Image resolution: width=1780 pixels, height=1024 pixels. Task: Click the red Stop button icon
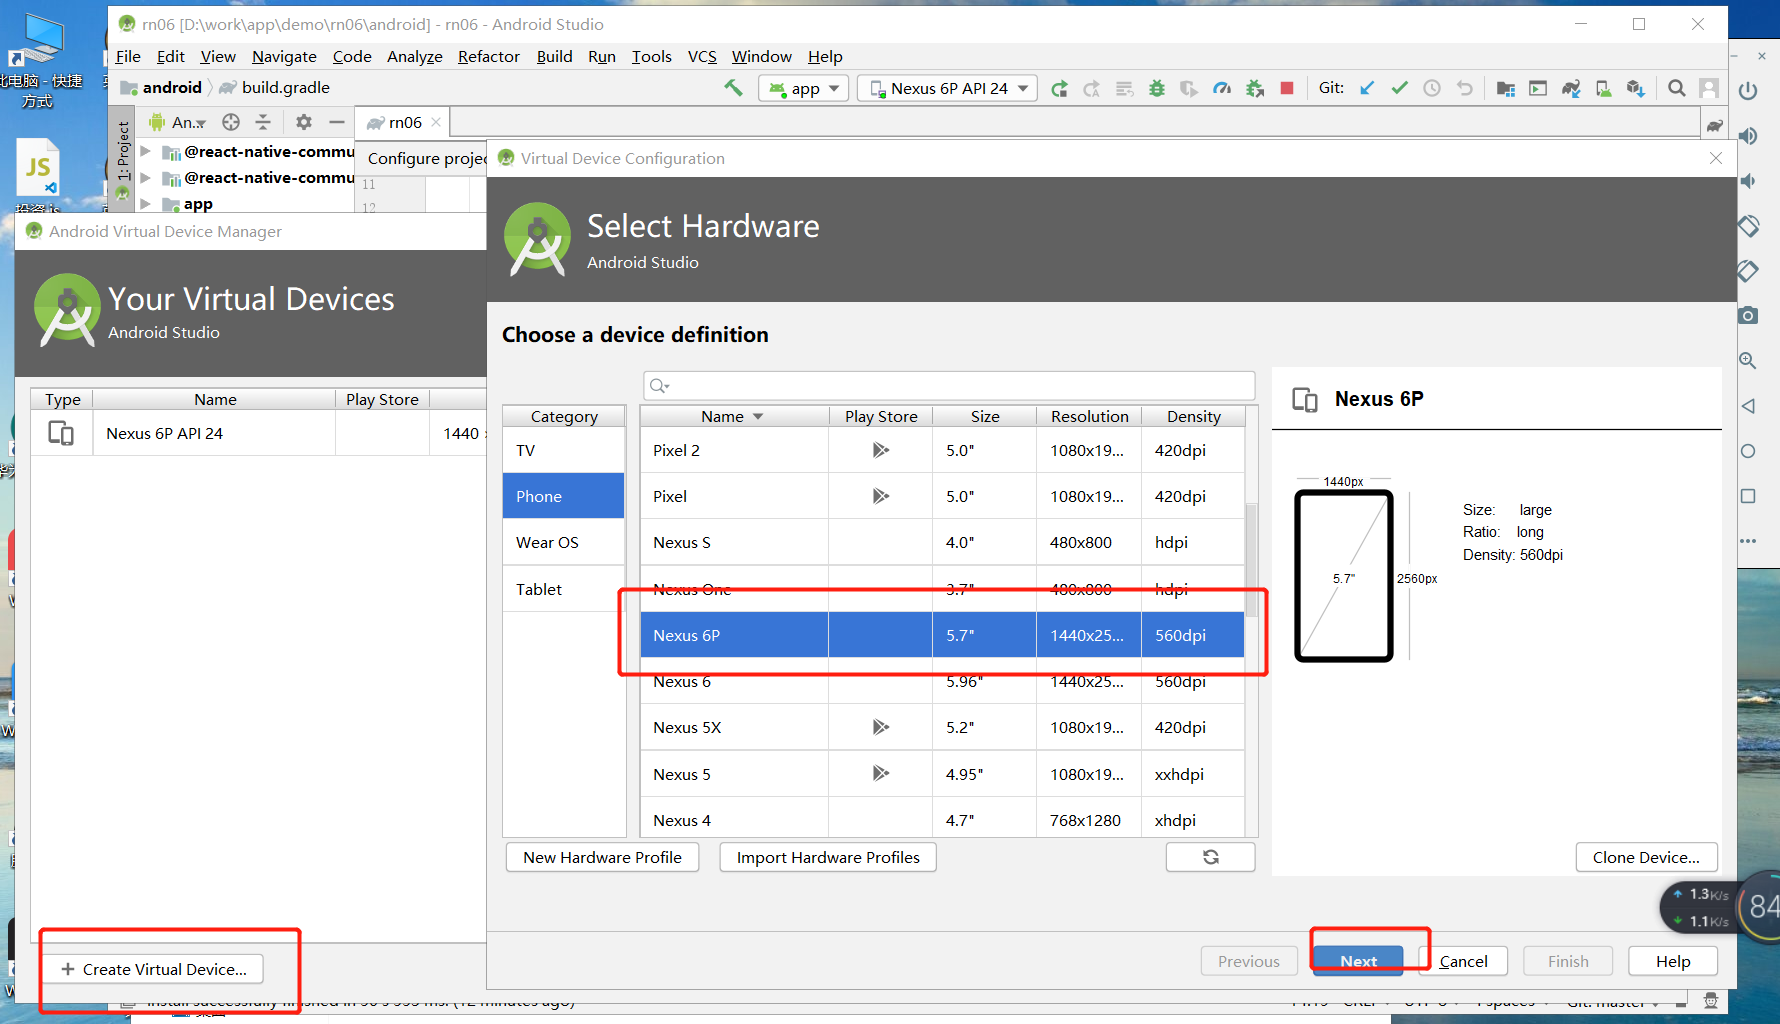(1287, 88)
